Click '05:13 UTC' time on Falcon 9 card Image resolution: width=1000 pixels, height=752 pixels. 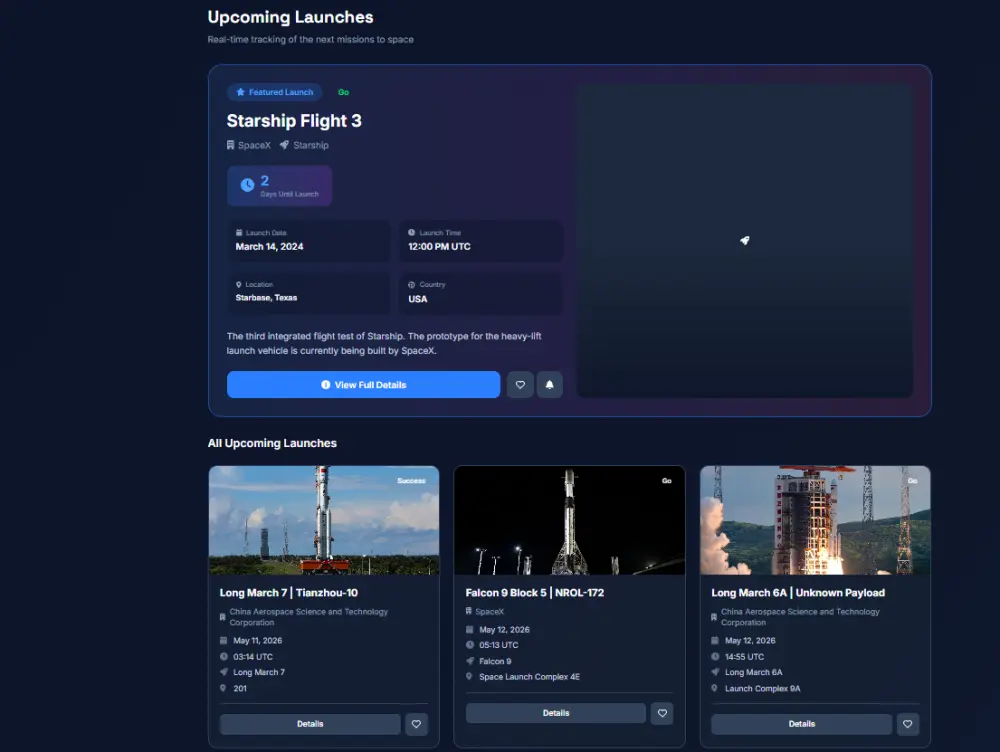499,645
